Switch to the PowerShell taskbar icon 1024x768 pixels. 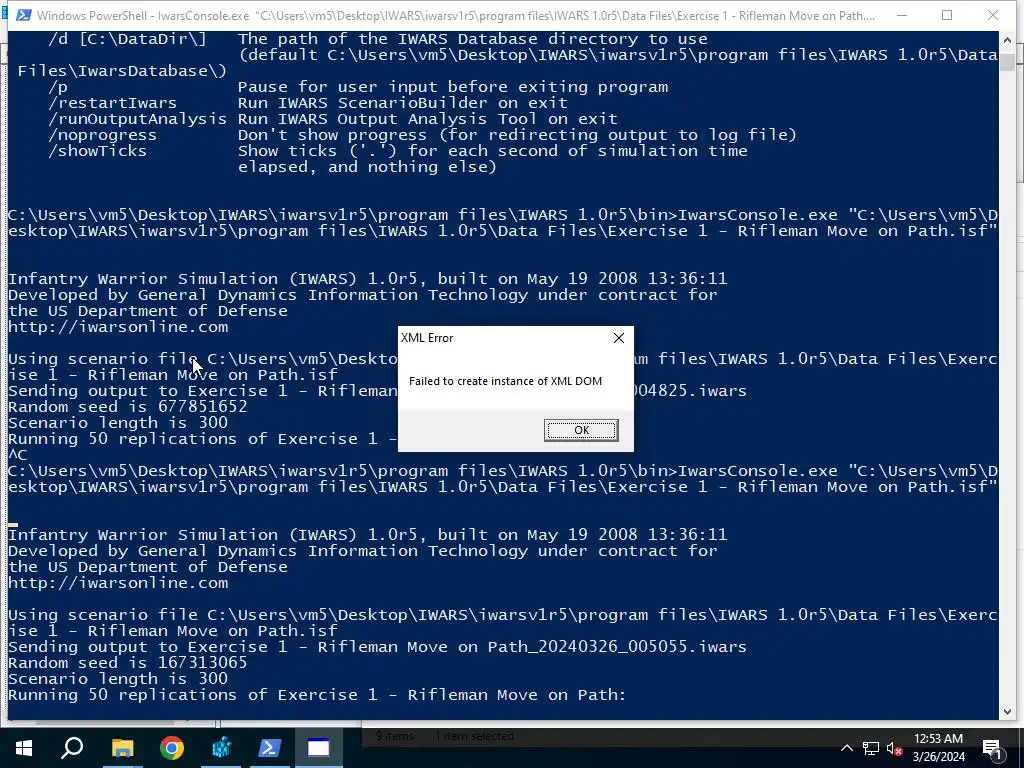[x=270, y=748]
